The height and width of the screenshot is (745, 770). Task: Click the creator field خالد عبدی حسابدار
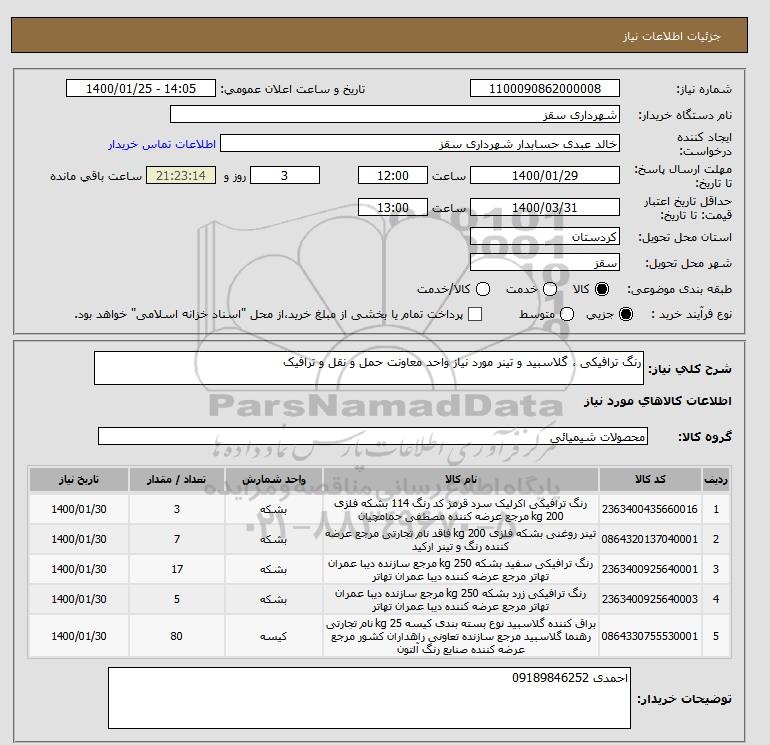click(x=420, y=144)
